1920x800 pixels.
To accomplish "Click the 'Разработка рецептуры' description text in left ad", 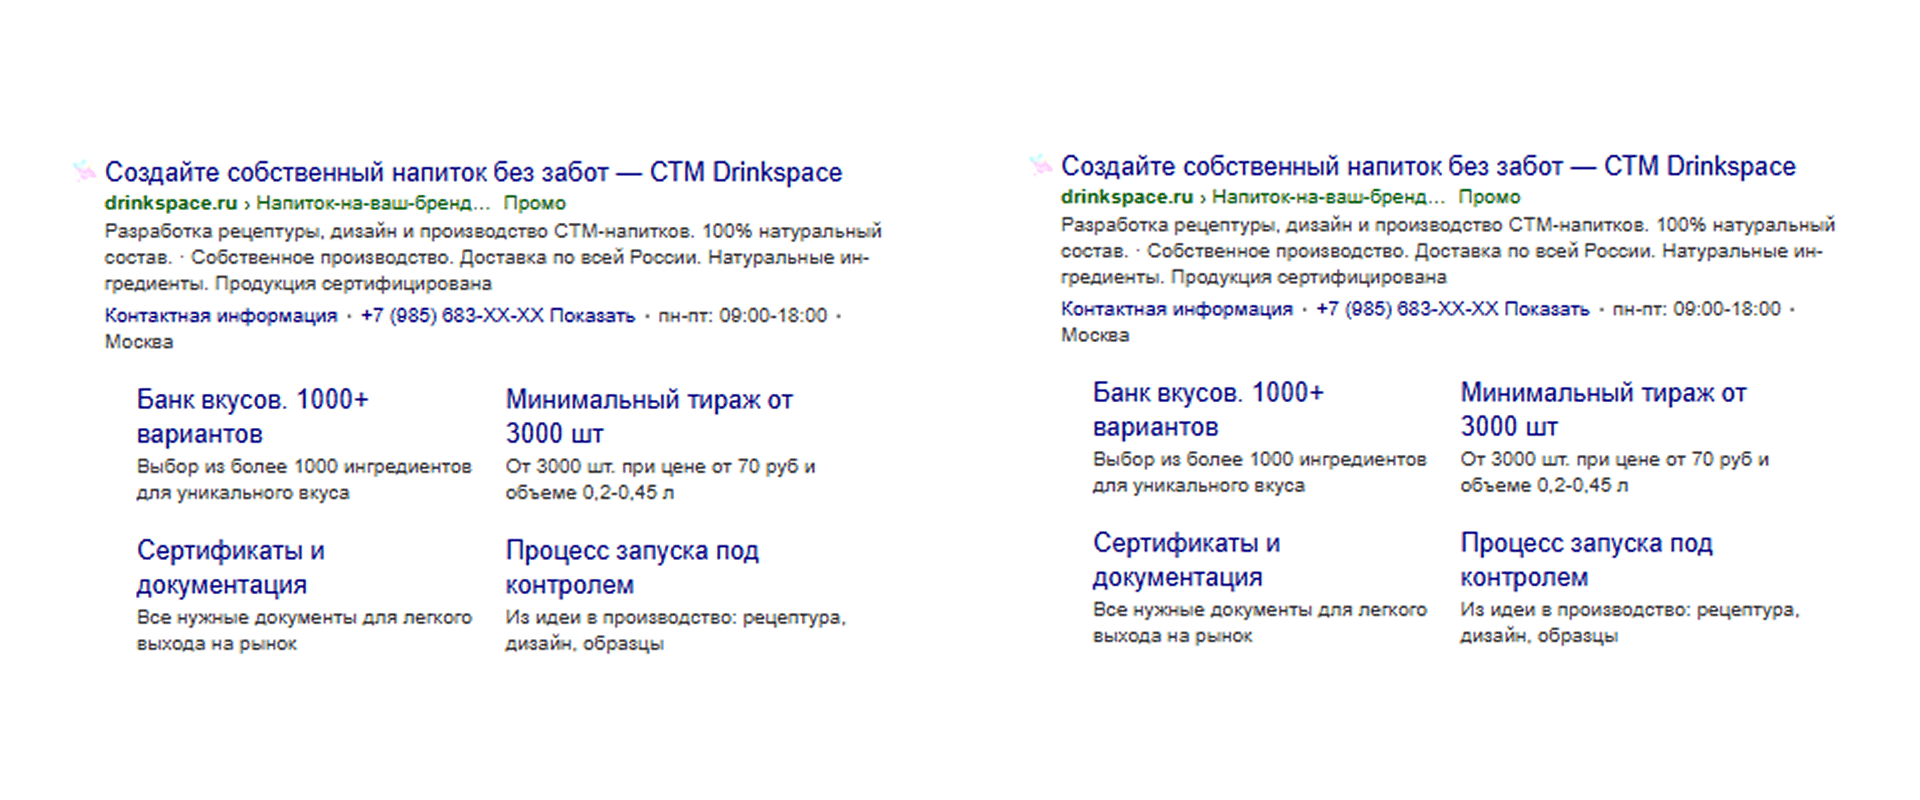I will [x=493, y=257].
